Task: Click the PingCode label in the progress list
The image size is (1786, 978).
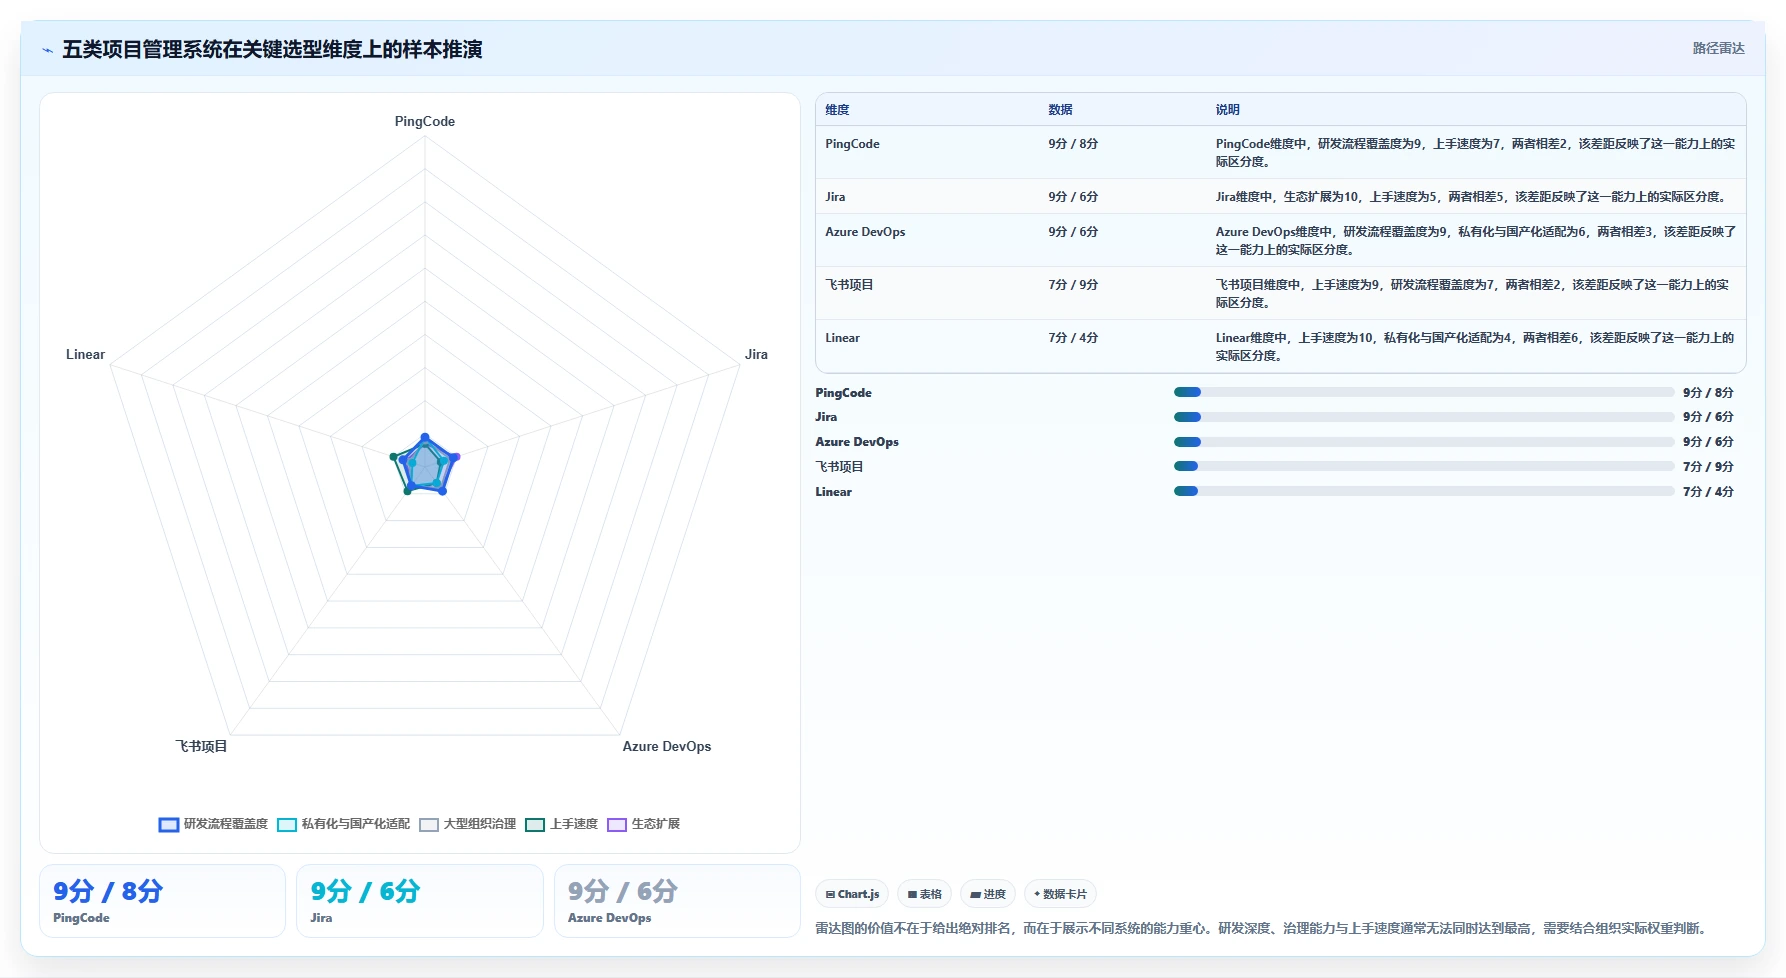Action: (x=843, y=393)
